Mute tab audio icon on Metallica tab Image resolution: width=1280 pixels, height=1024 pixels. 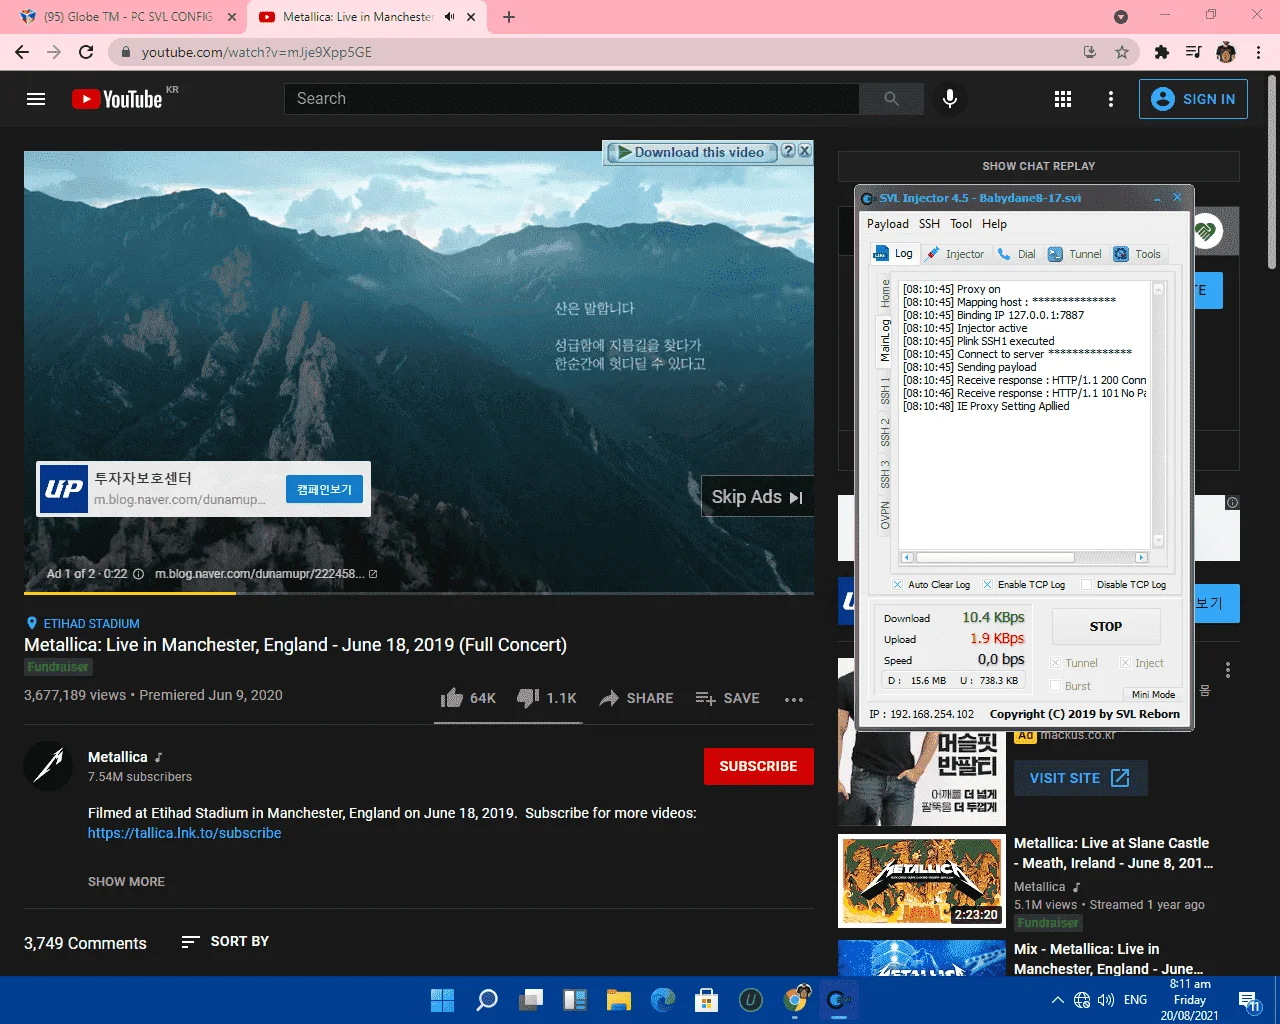[x=450, y=17]
